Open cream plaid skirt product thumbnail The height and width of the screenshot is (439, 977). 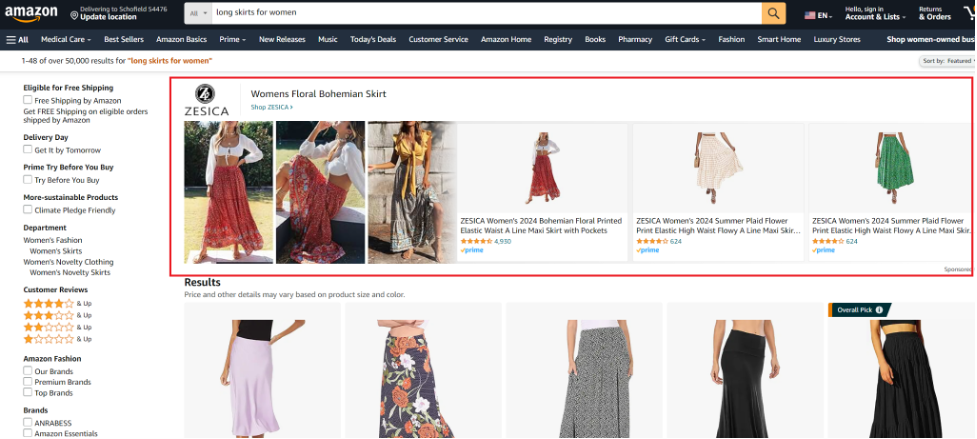coord(719,168)
